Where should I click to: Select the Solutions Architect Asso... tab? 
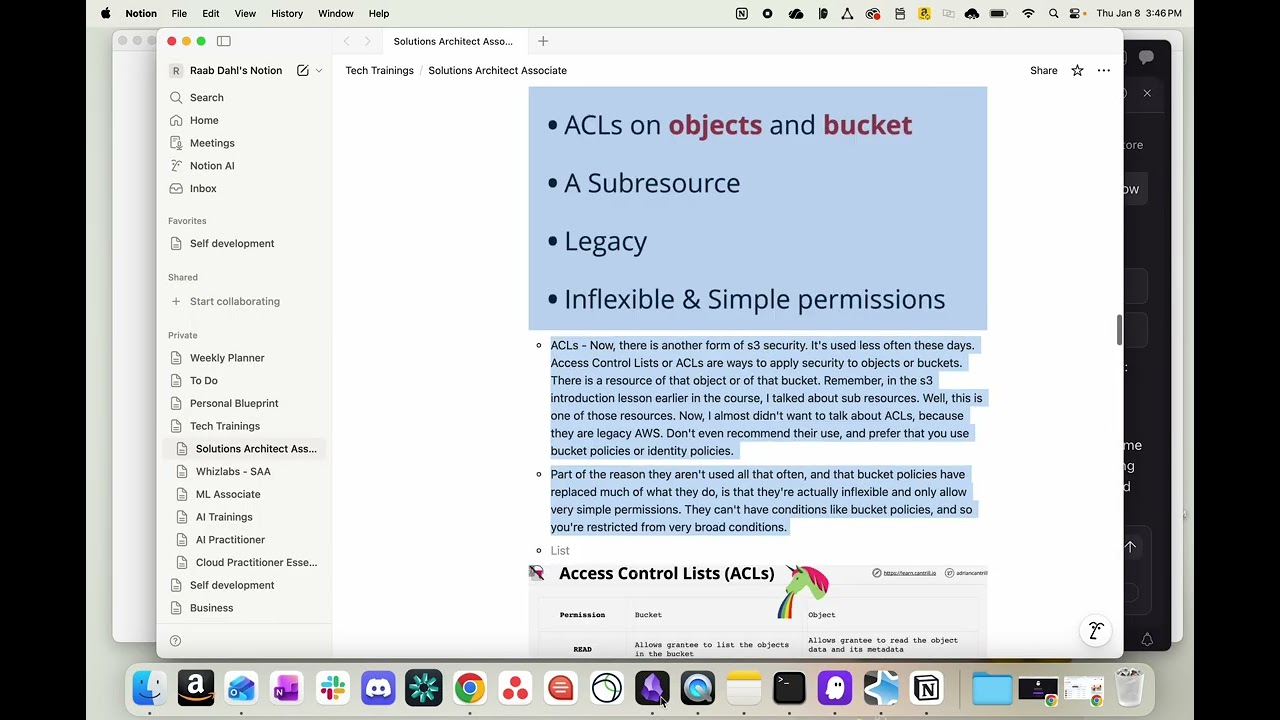(x=453, y=41)
